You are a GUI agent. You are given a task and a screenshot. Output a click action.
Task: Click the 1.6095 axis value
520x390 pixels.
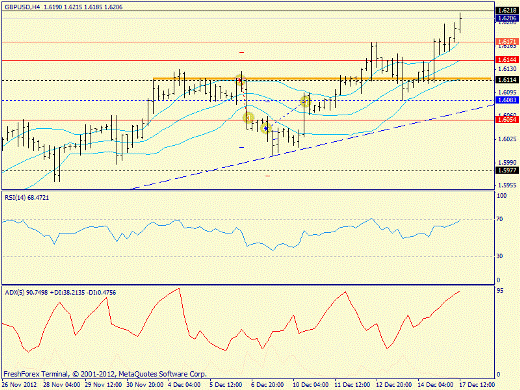coord(507,92)
